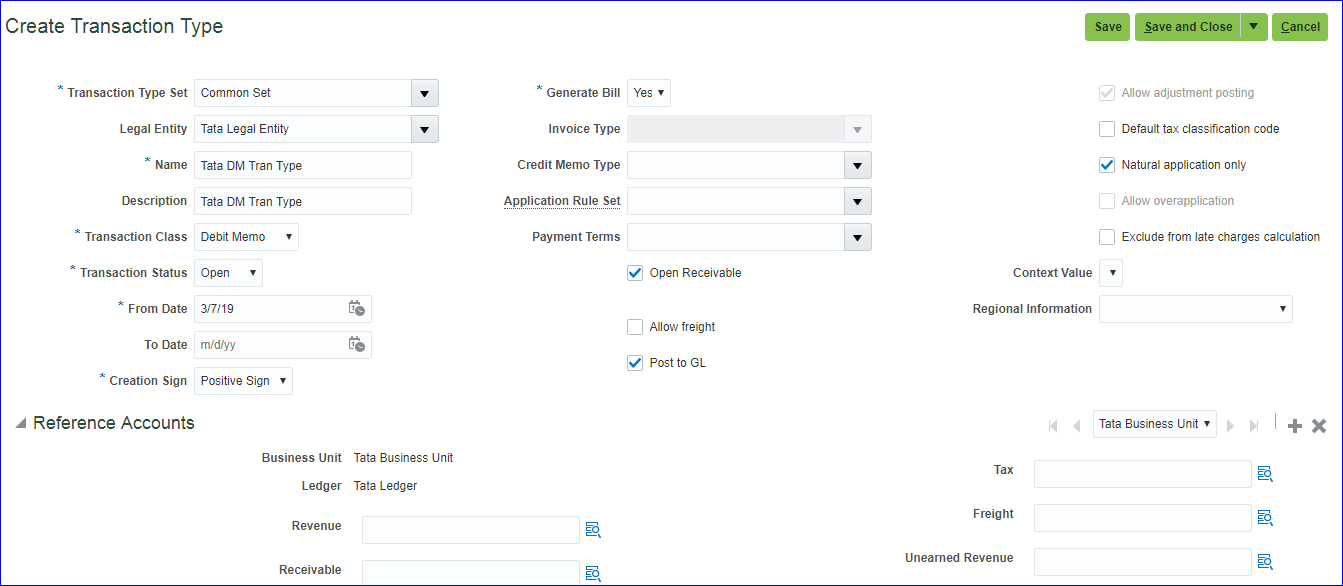Open the To Date calendar picker
The width and height of the screenshot is (1343, 586).
(x=357, y=345)
